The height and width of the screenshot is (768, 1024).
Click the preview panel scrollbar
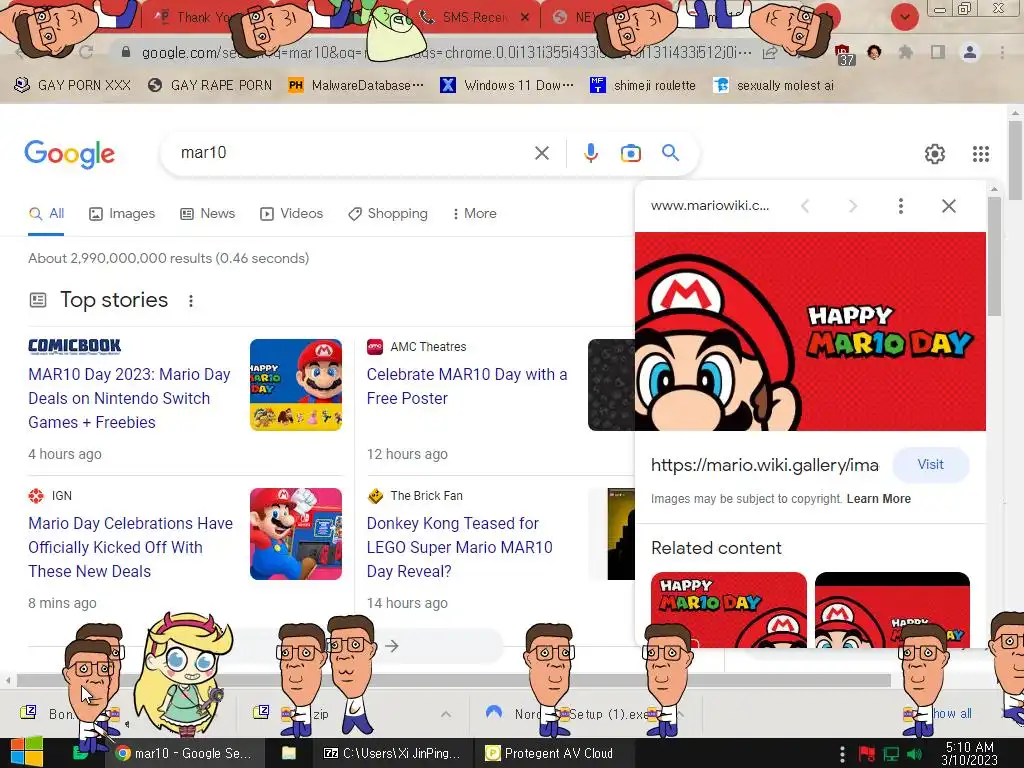tap(994, 256)
